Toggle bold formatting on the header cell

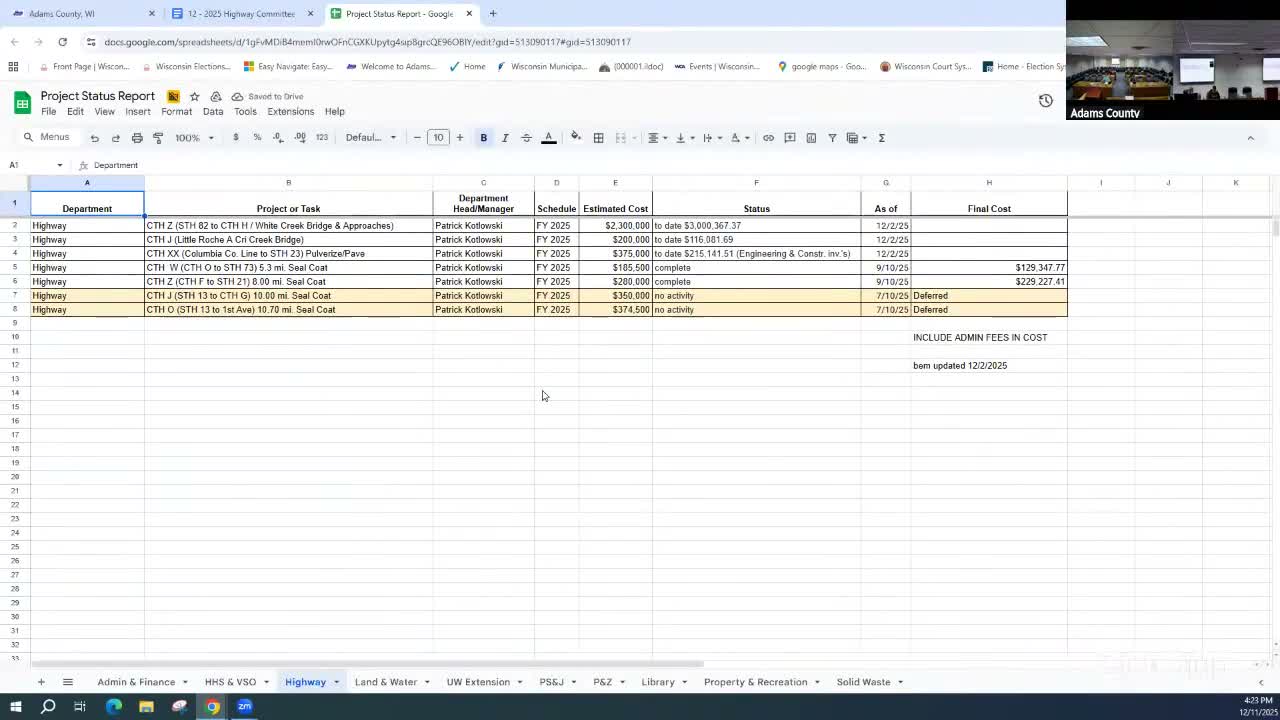point(484,138)
